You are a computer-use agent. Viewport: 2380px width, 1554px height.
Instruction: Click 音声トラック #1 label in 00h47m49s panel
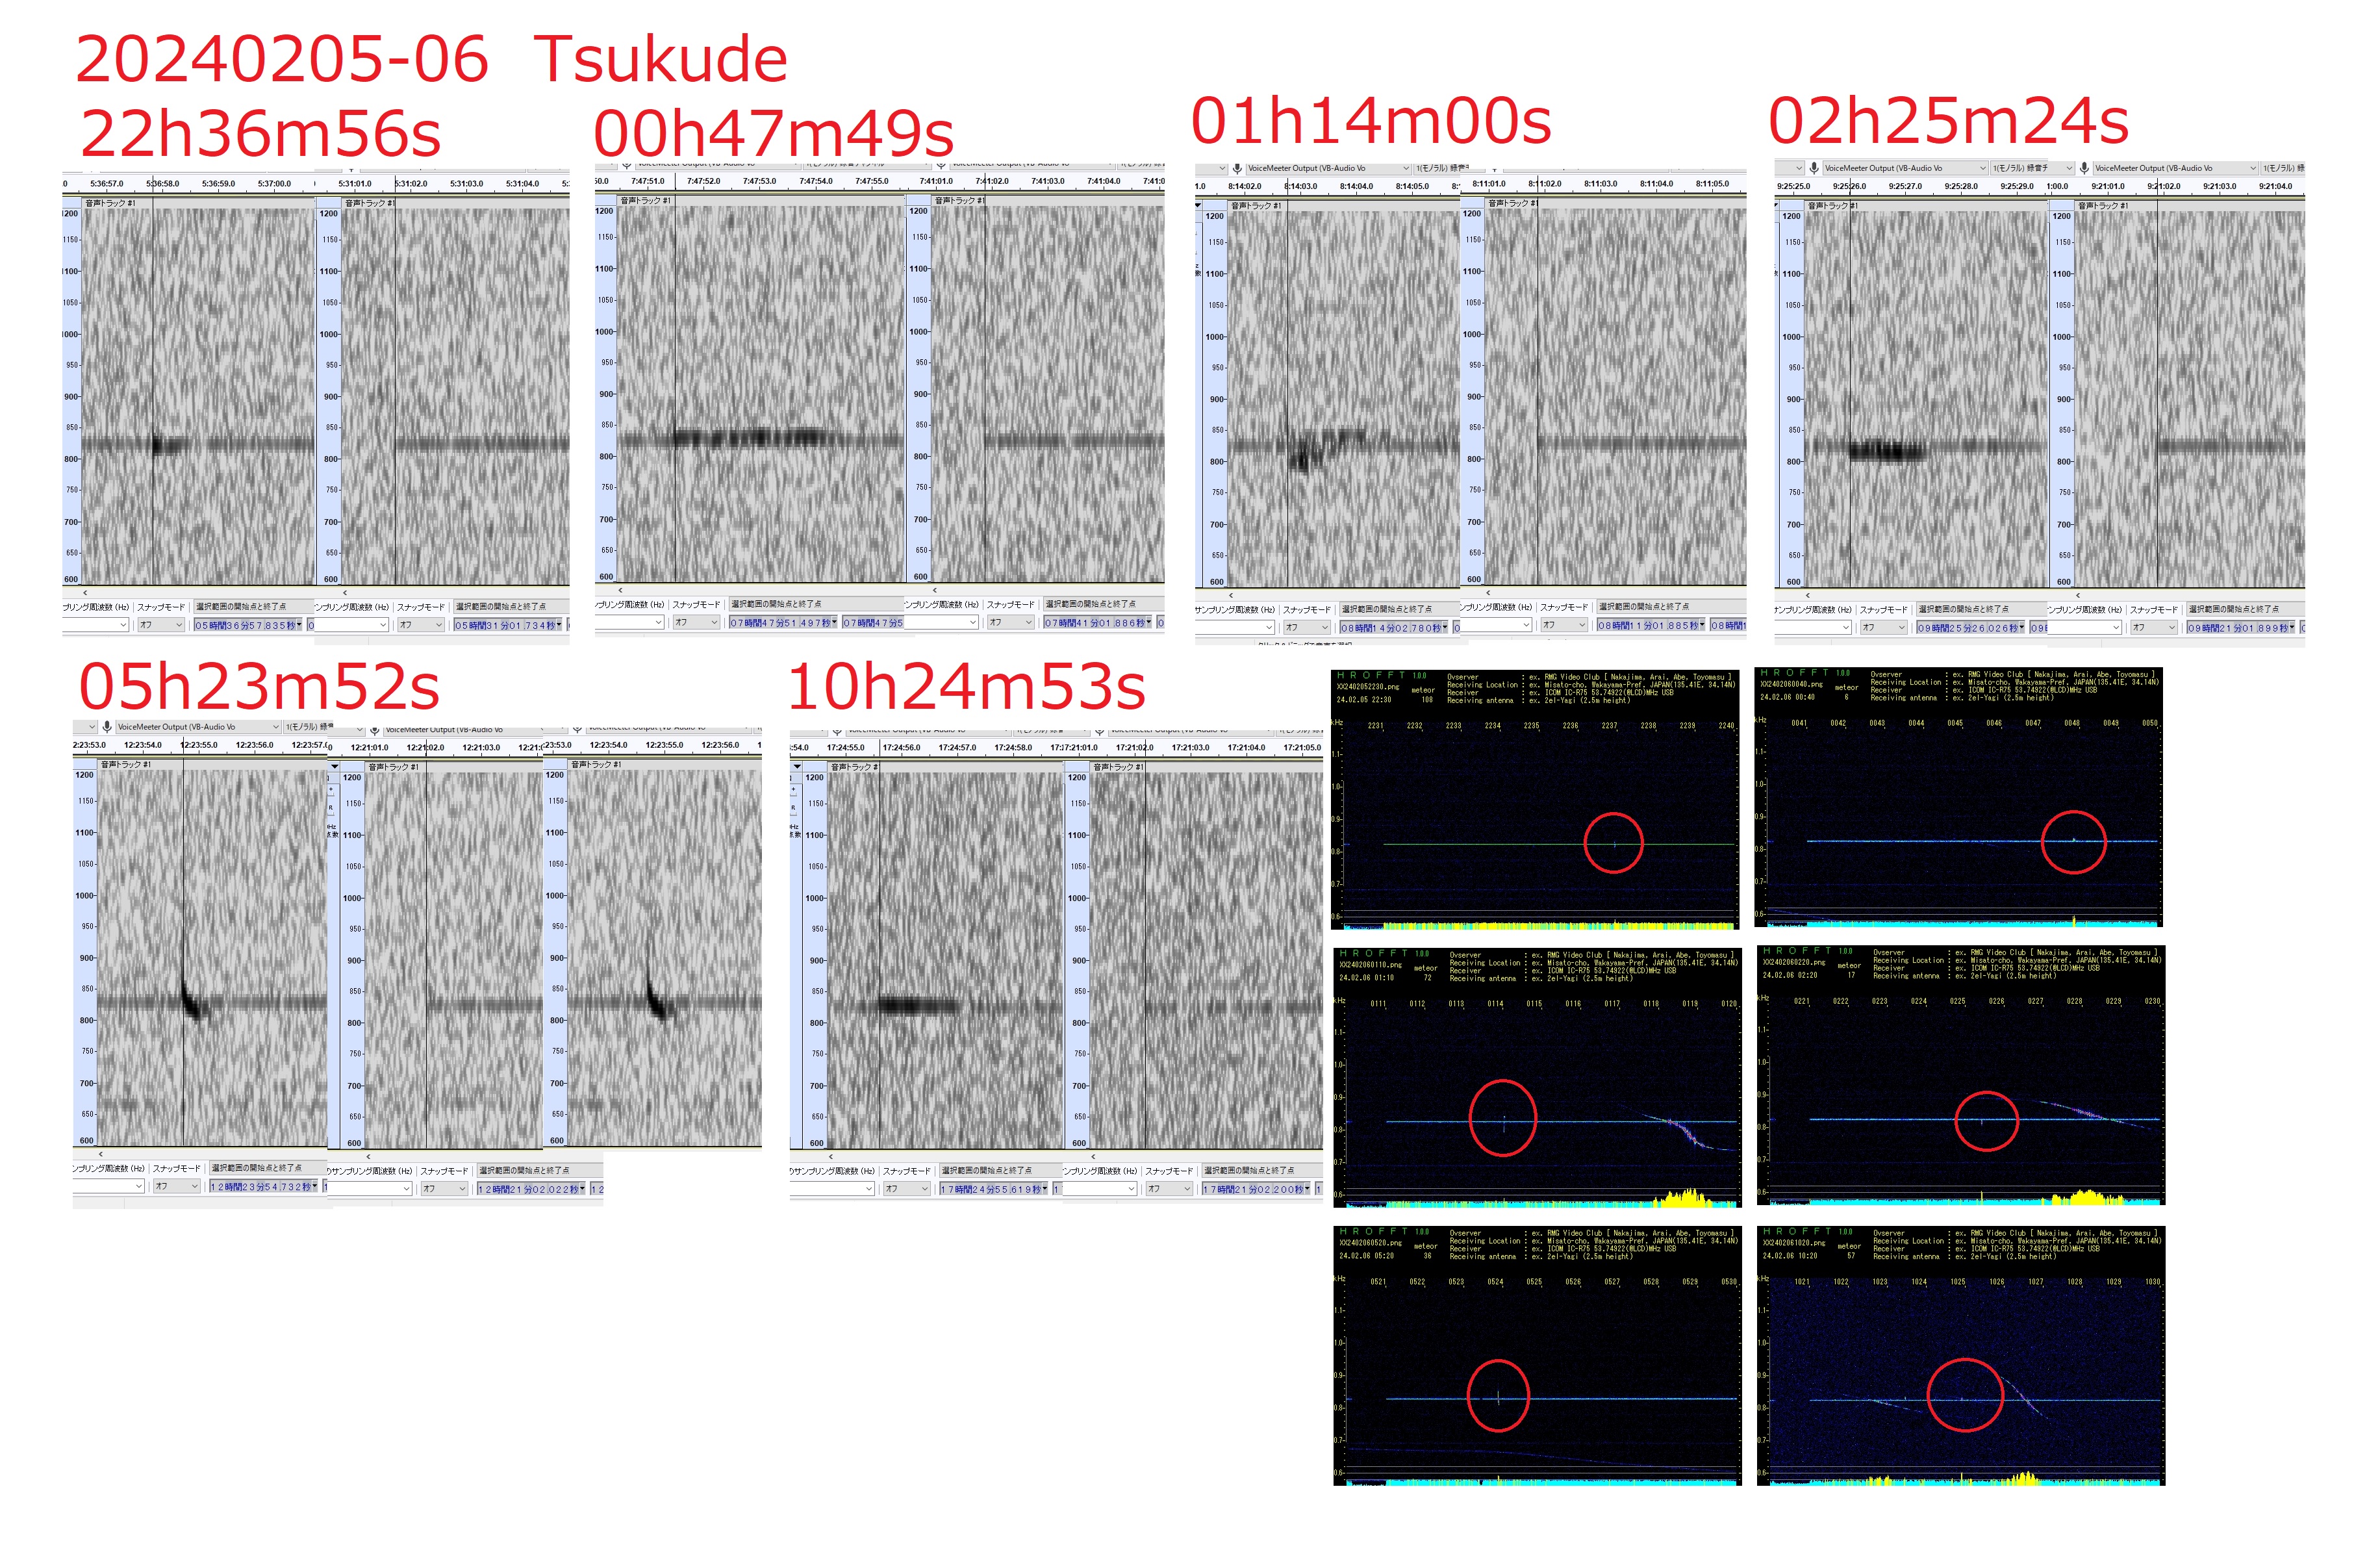coord(646,201)
